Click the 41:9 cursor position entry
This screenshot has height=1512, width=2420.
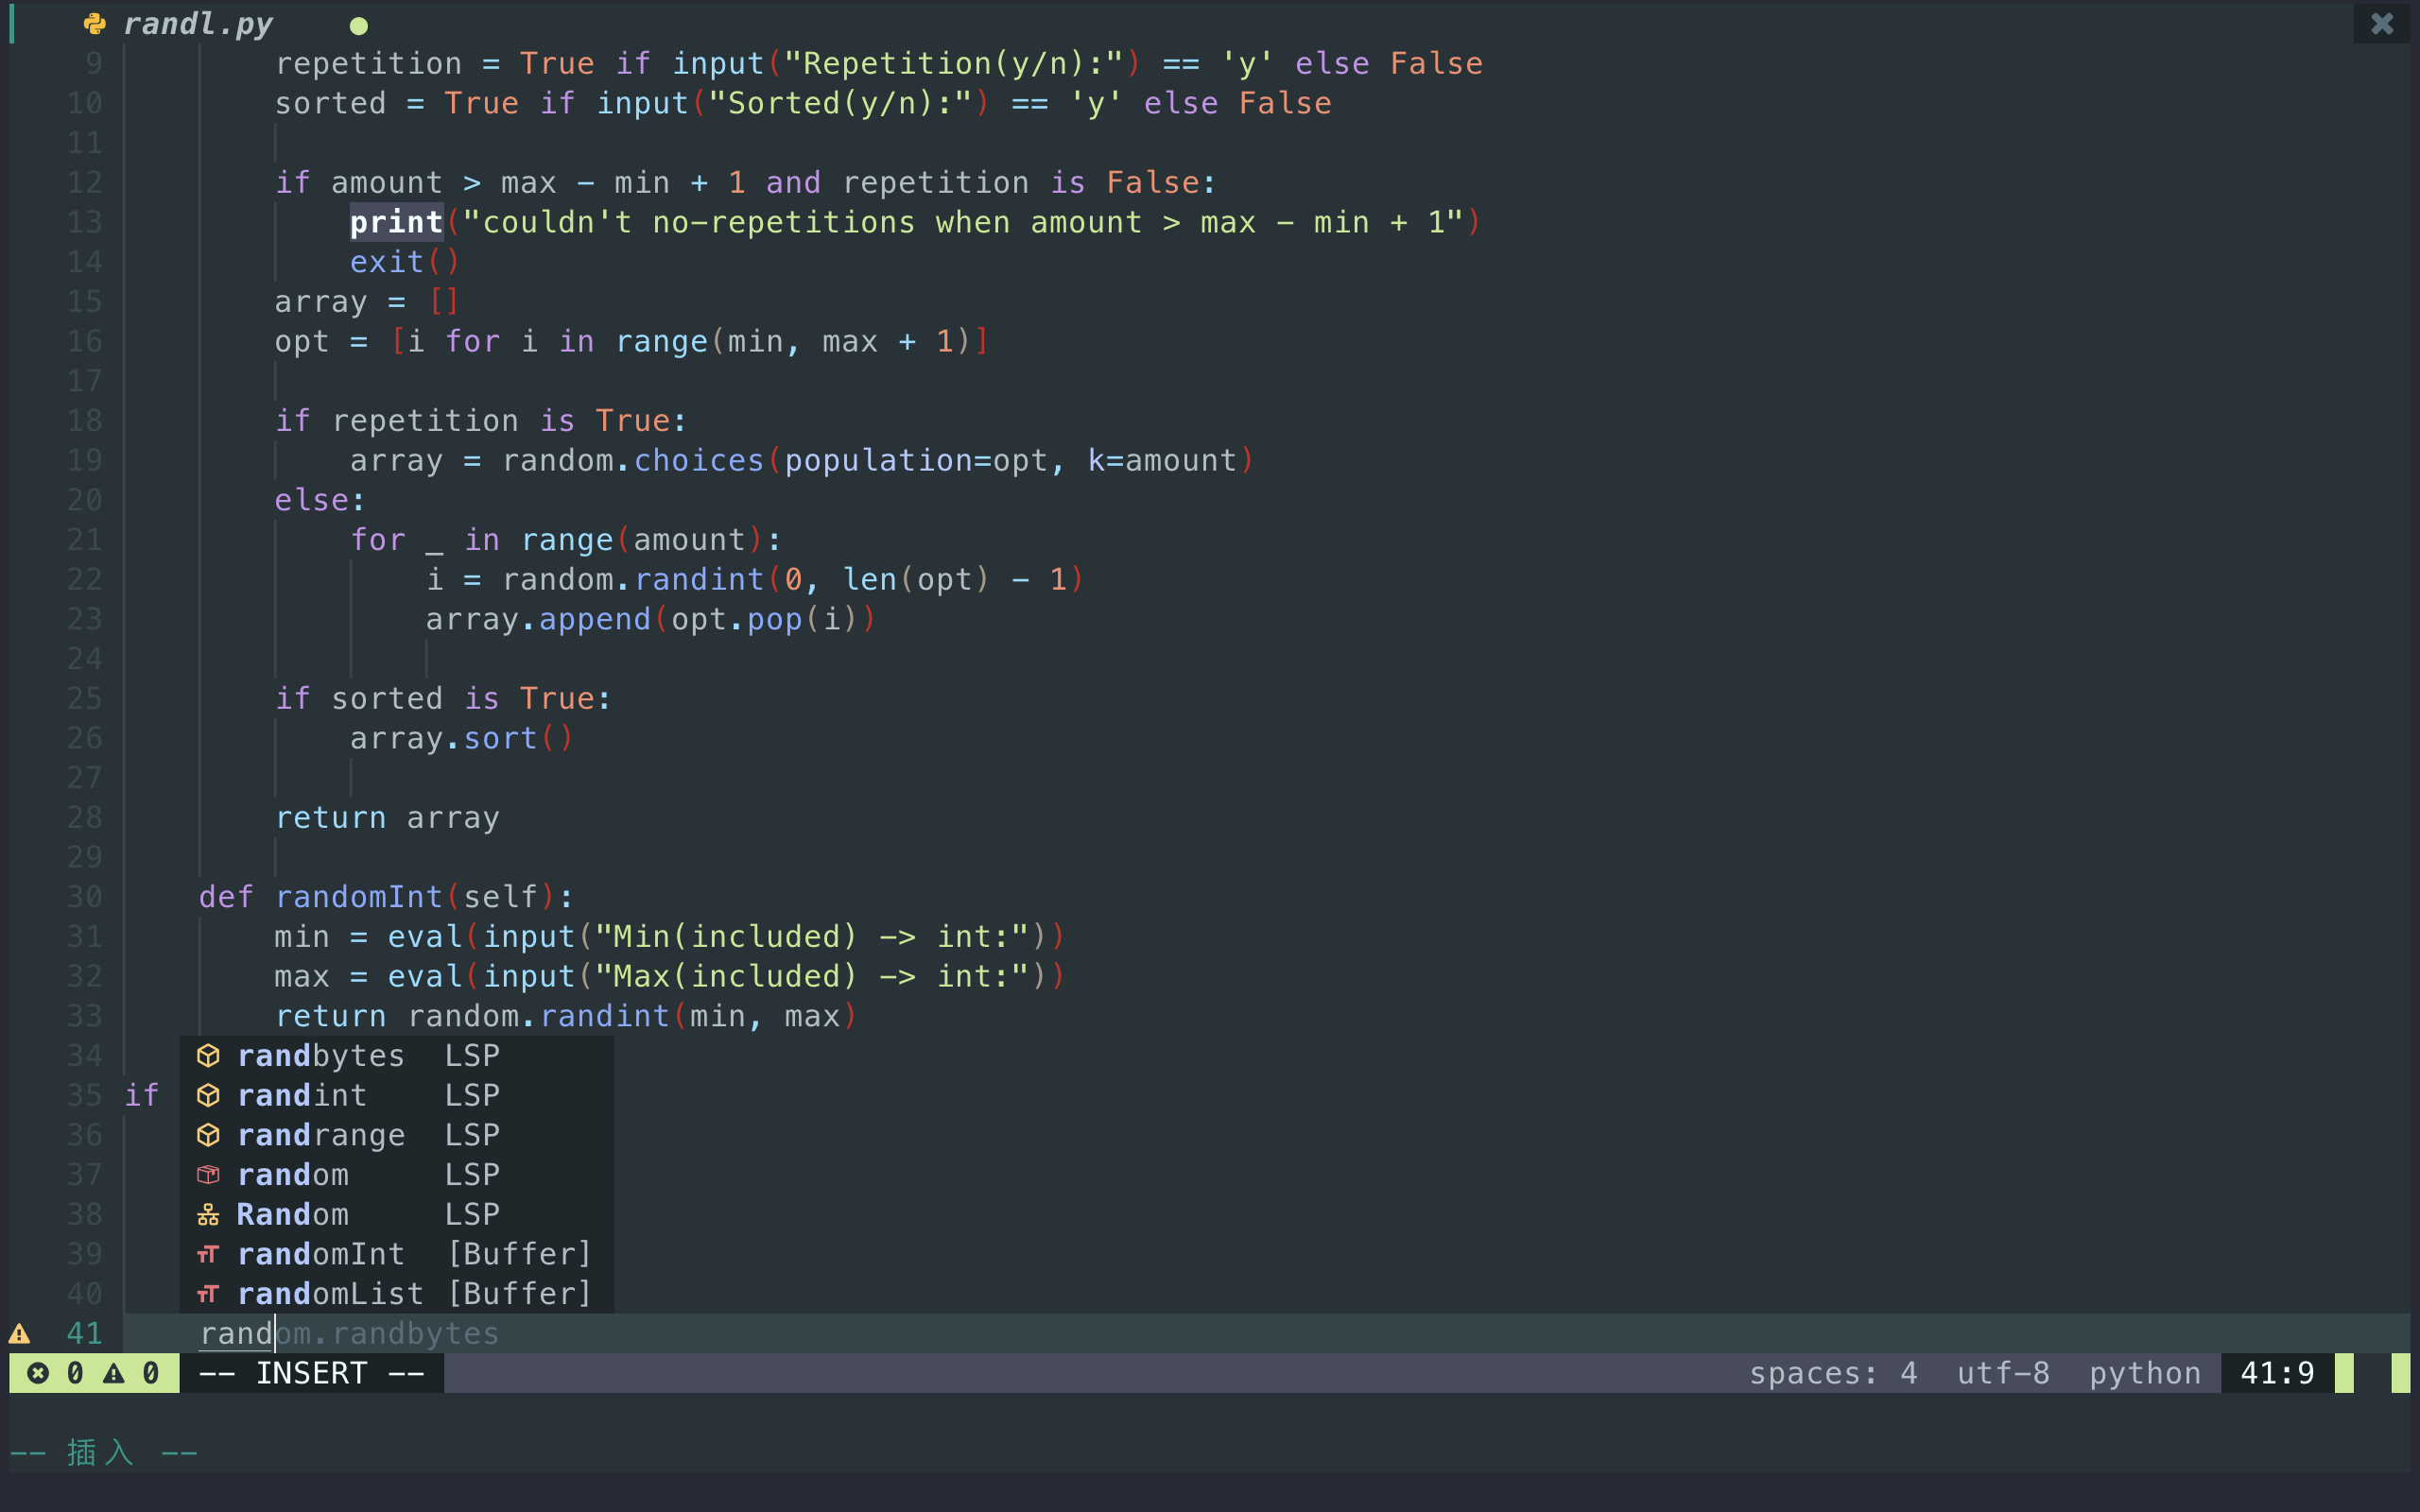[x=2277, y=1373]
